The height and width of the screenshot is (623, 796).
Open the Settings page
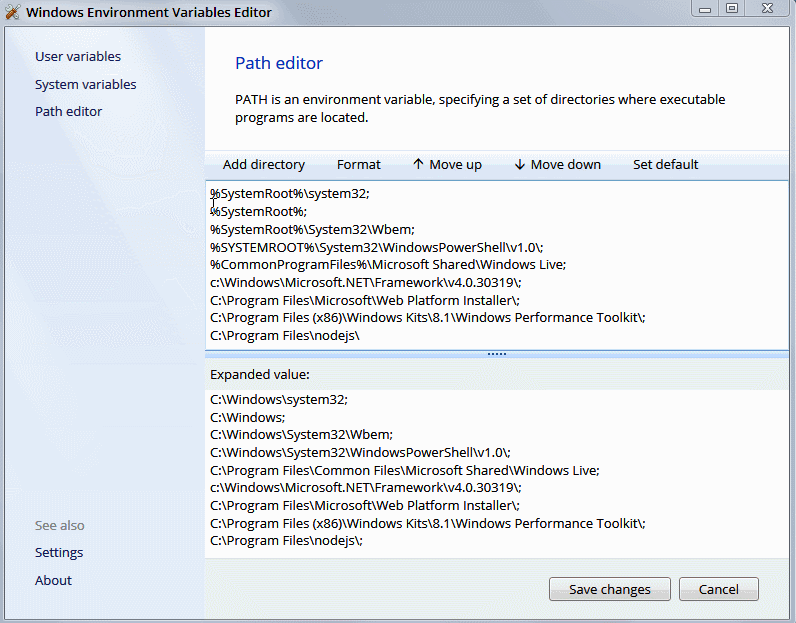click(59, 552)
